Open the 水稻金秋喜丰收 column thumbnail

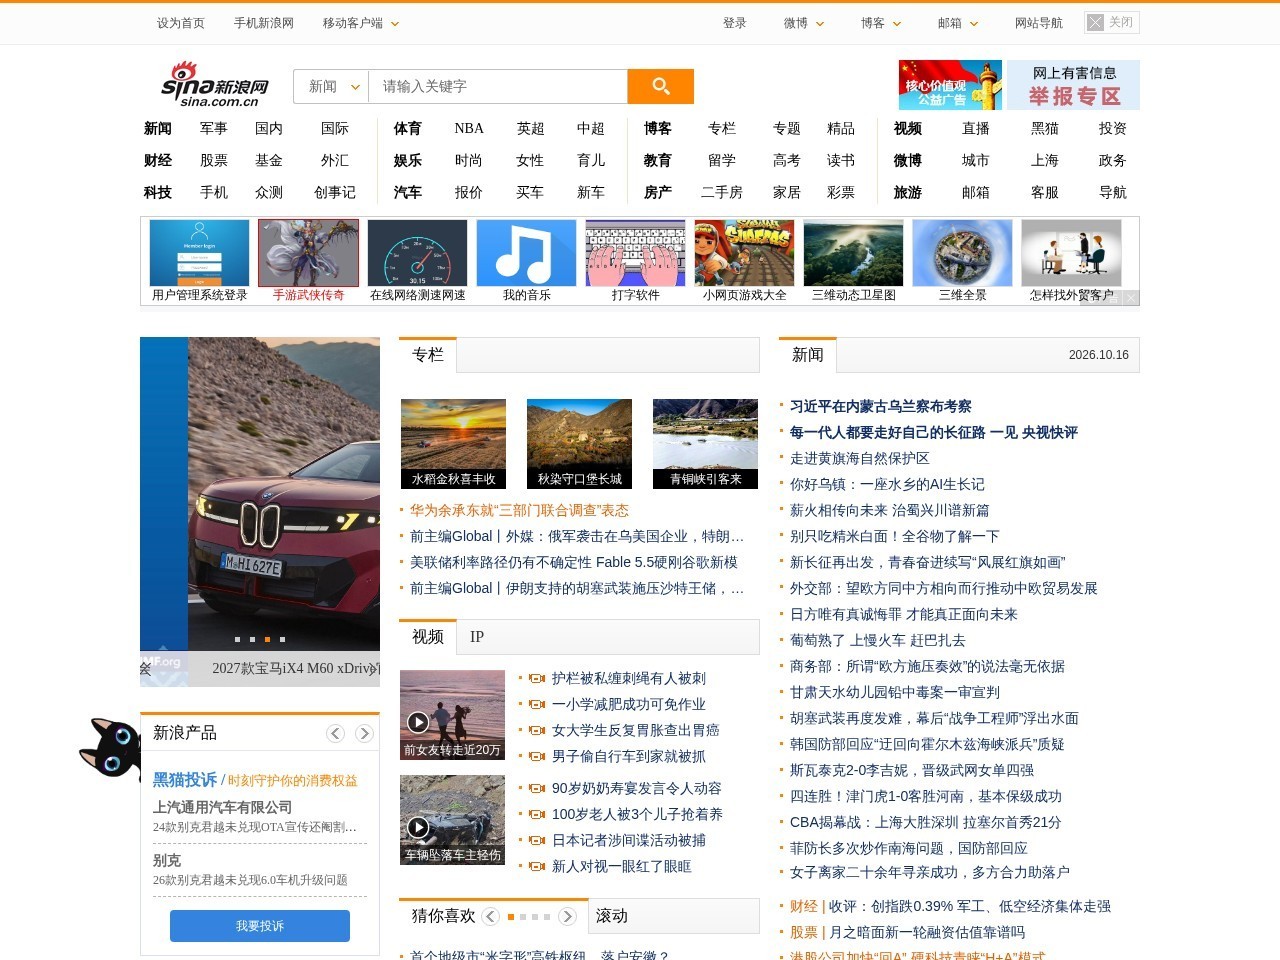(453, 444)
